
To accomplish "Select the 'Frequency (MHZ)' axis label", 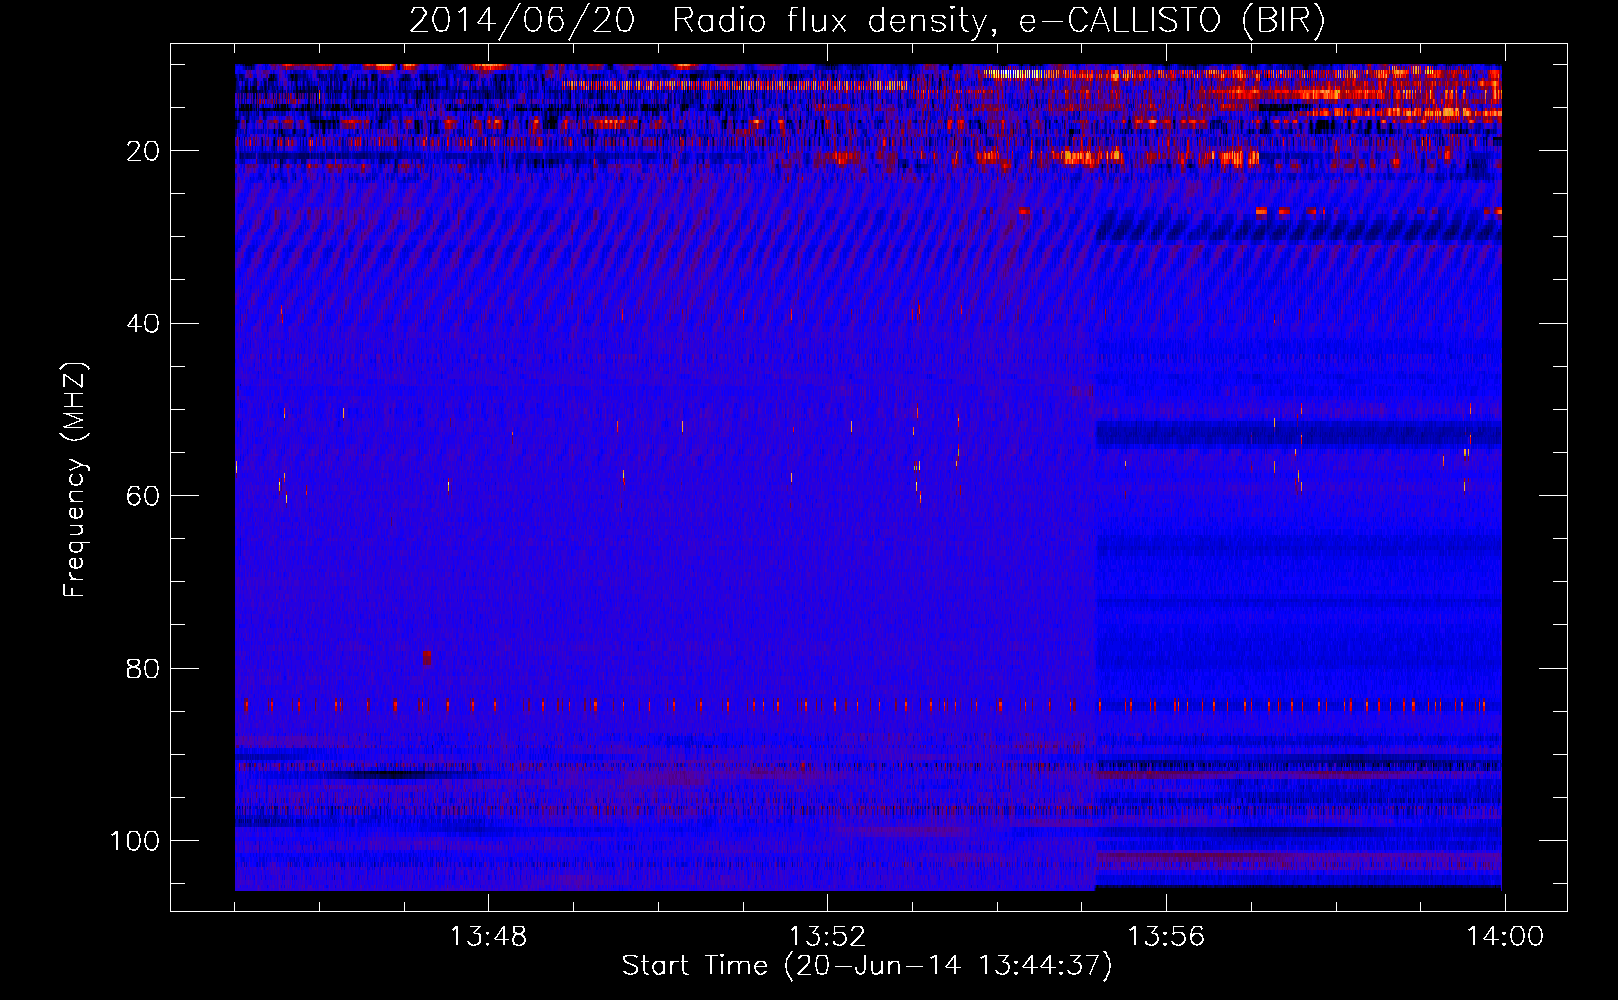I will click(x=75, y=480).
